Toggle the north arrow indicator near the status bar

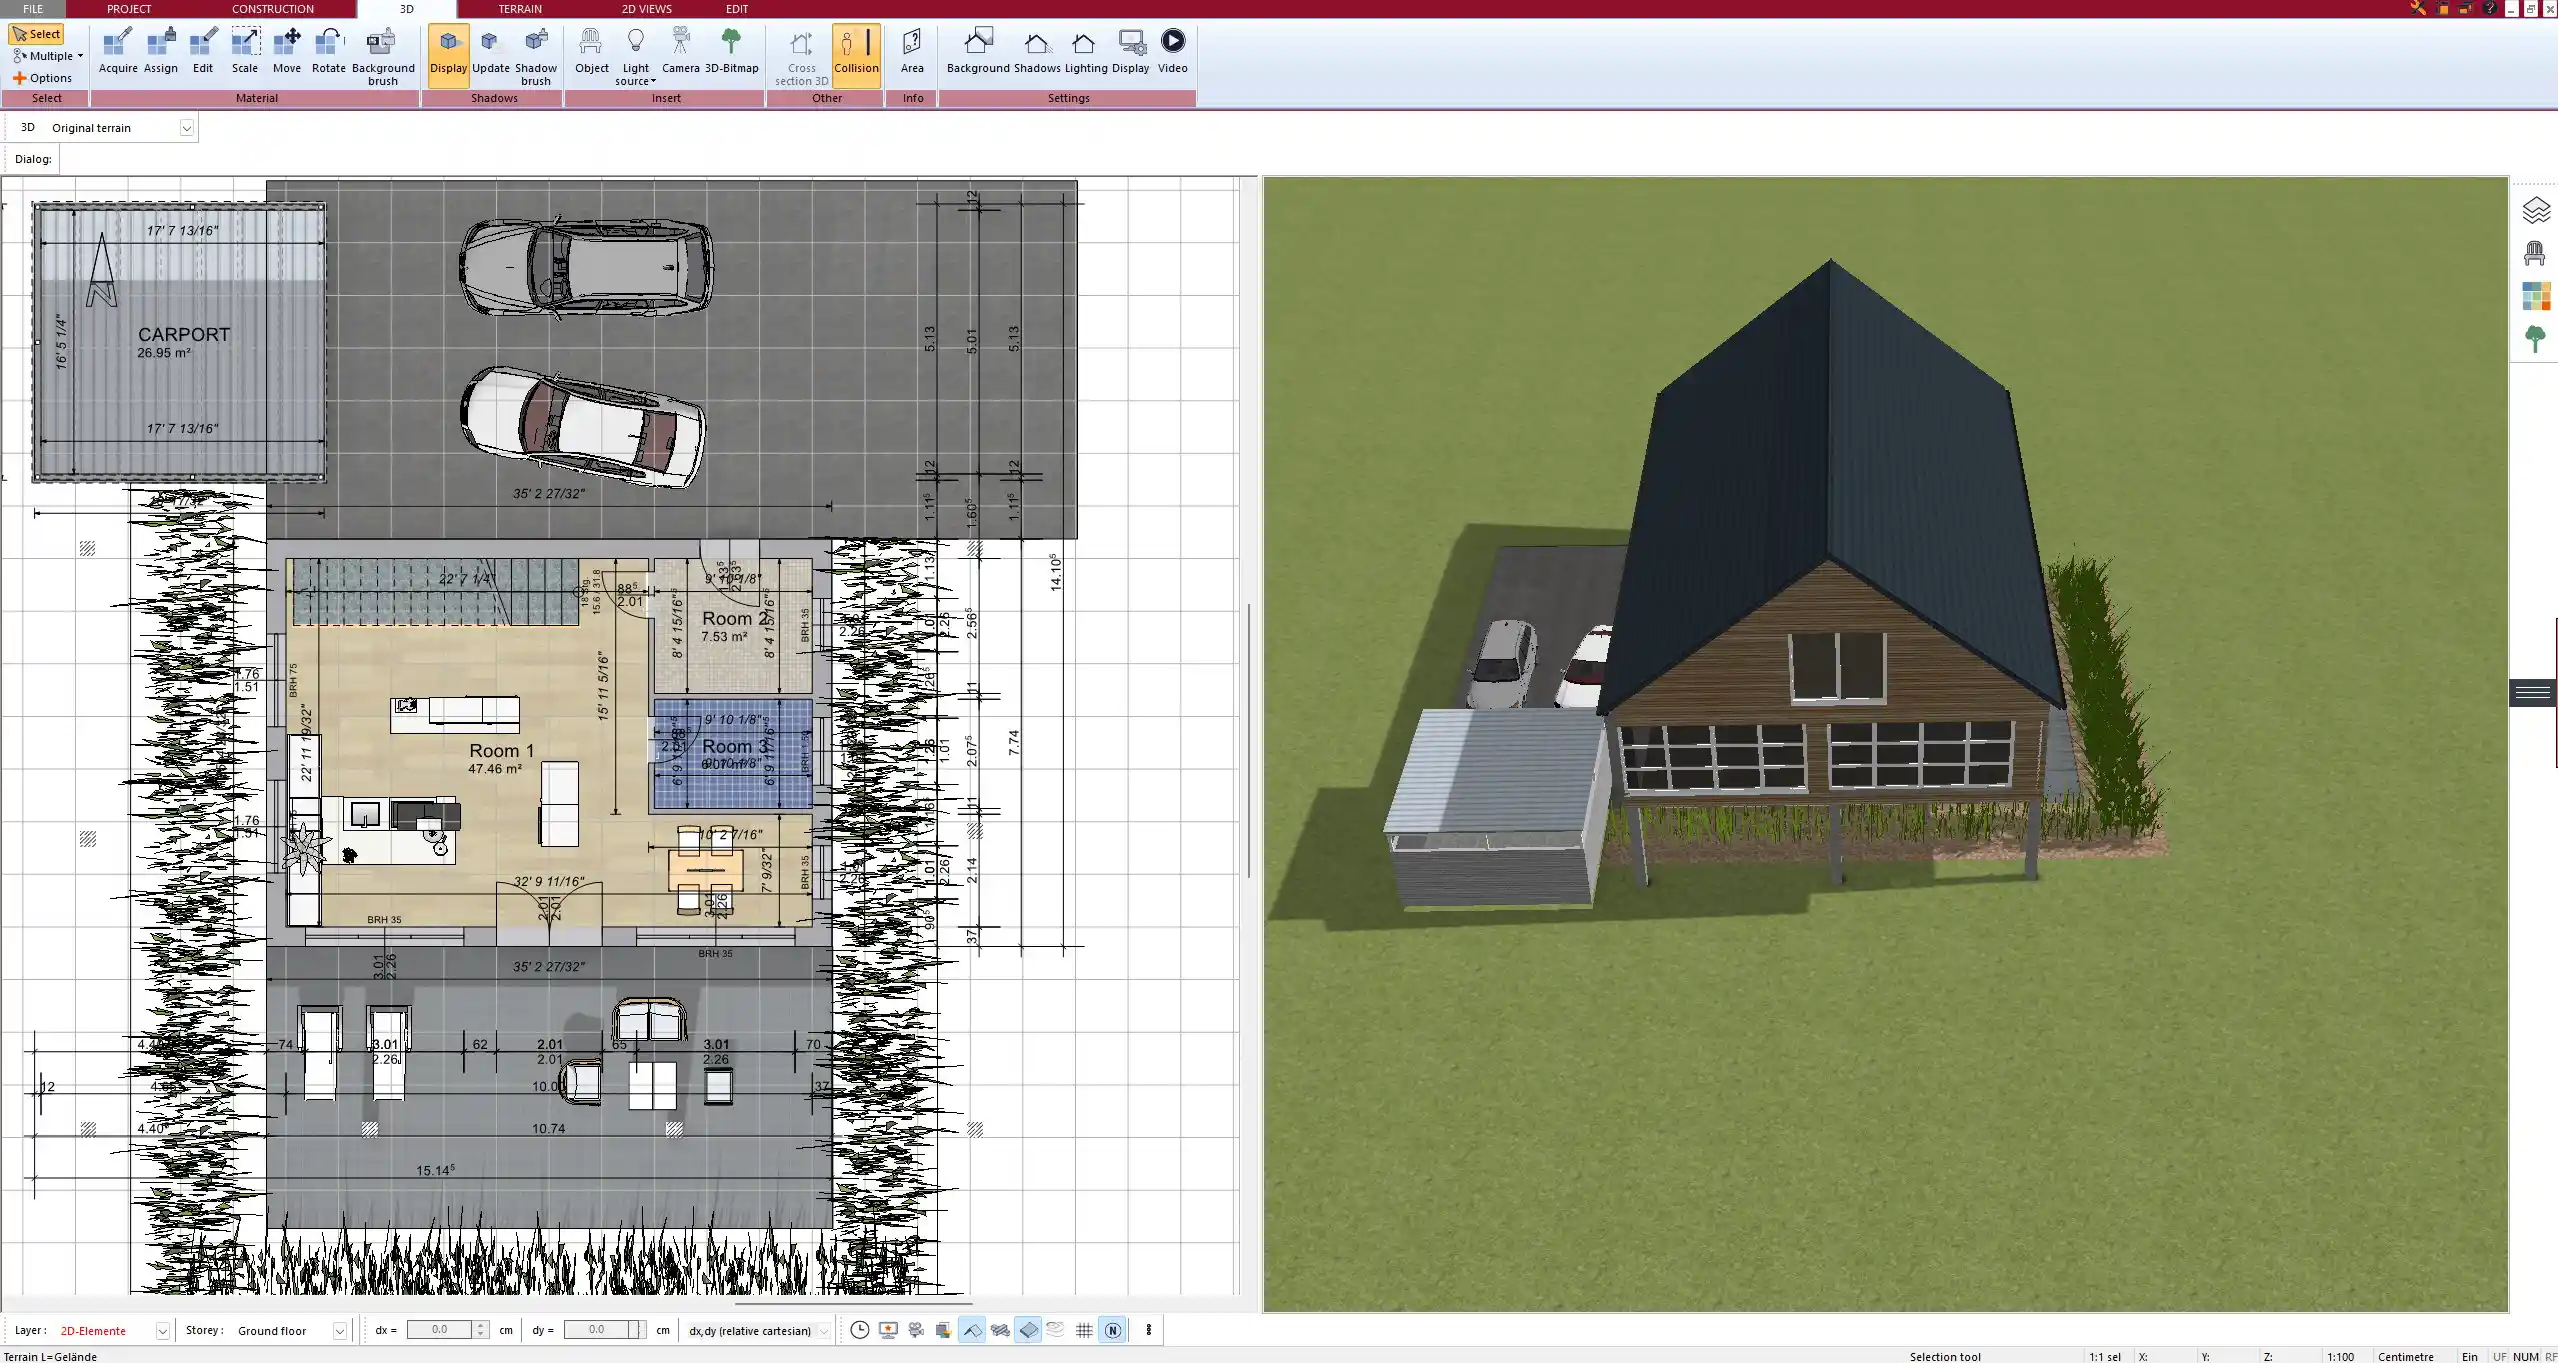tap(1113, 1330)
